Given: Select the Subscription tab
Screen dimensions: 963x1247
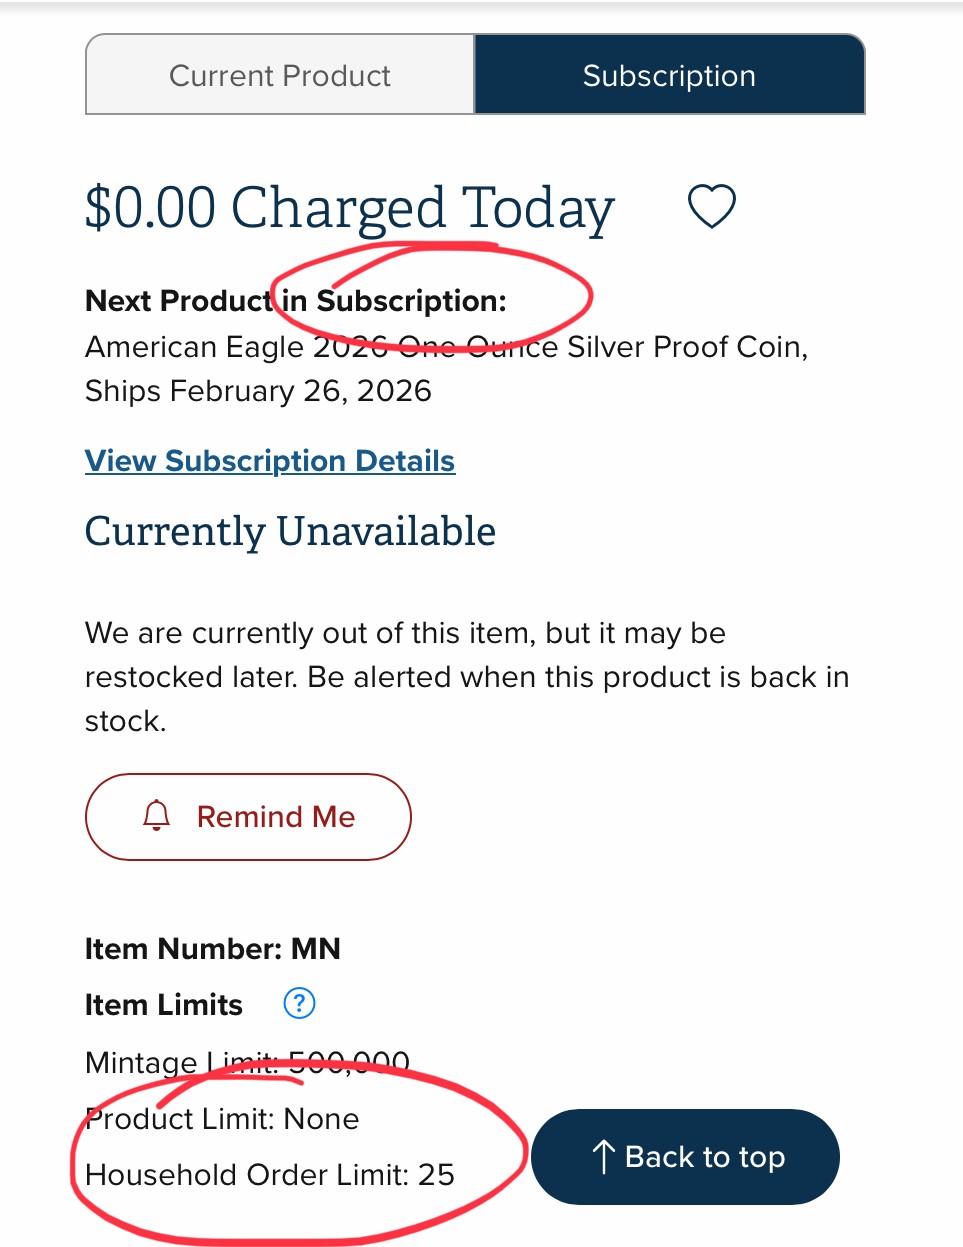Looking at the screenshot, I should click(669, 76).
